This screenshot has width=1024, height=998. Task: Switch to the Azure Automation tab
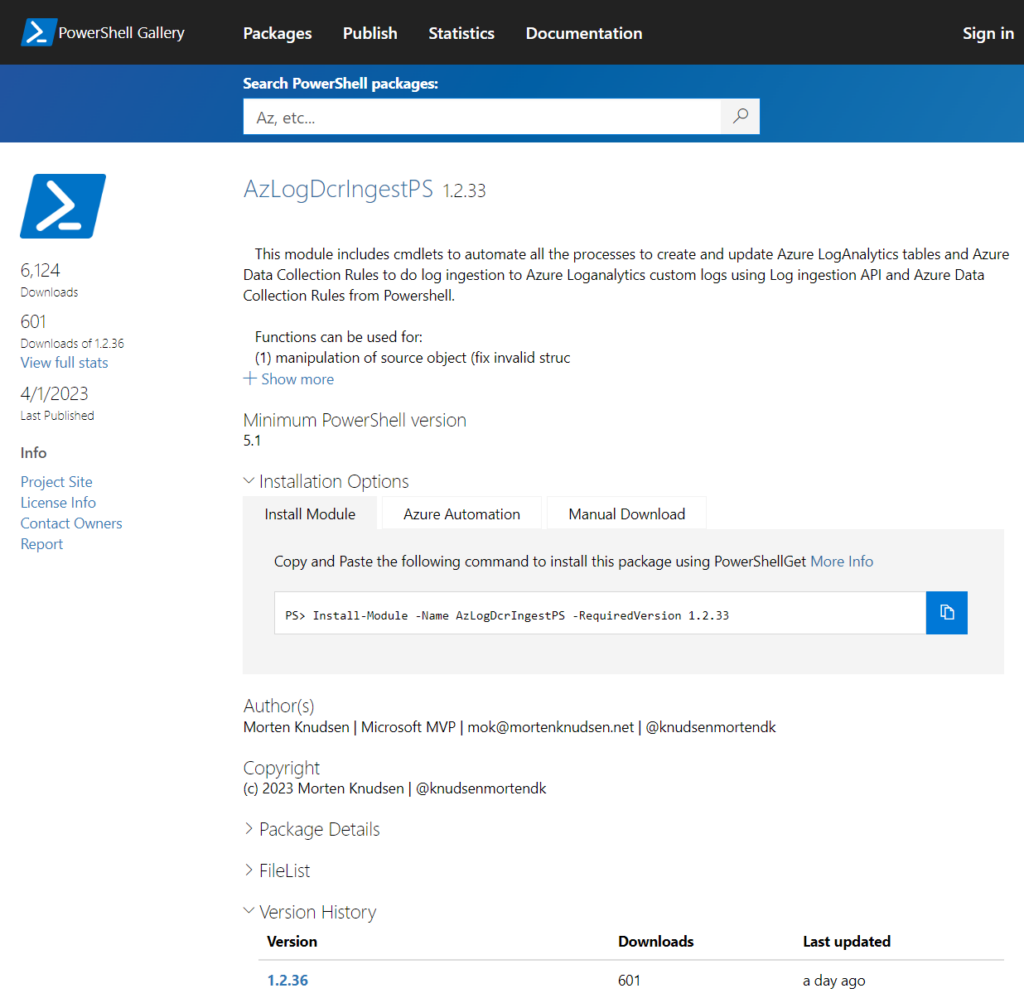[462, 514]
